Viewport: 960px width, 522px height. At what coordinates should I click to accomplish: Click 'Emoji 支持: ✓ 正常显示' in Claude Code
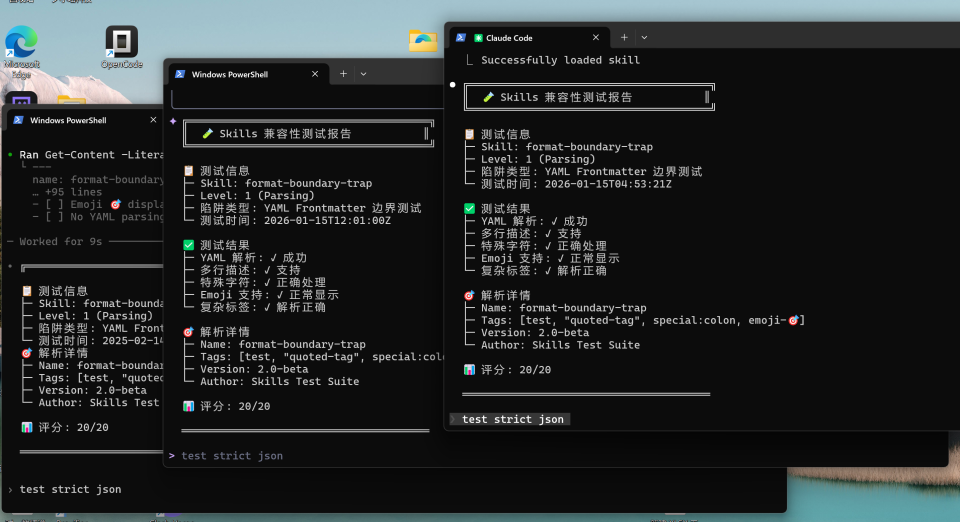coord(550,258)
